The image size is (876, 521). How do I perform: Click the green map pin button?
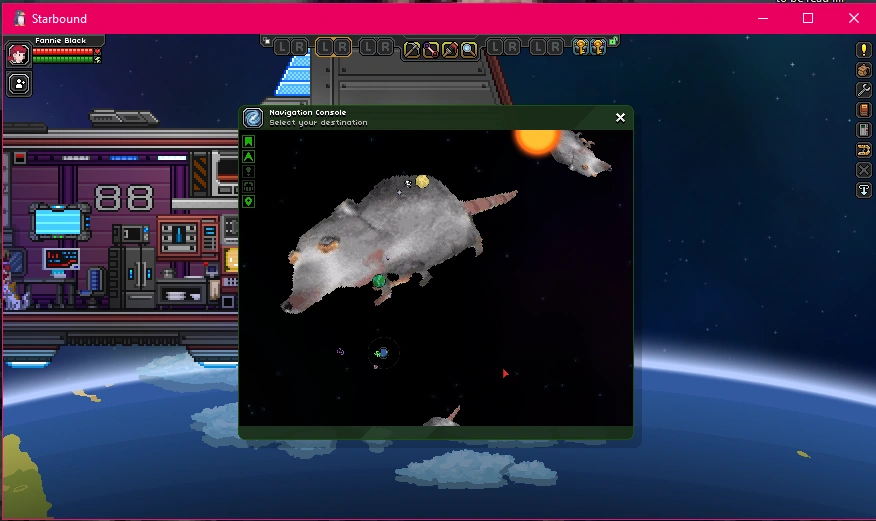pos(249,202)
